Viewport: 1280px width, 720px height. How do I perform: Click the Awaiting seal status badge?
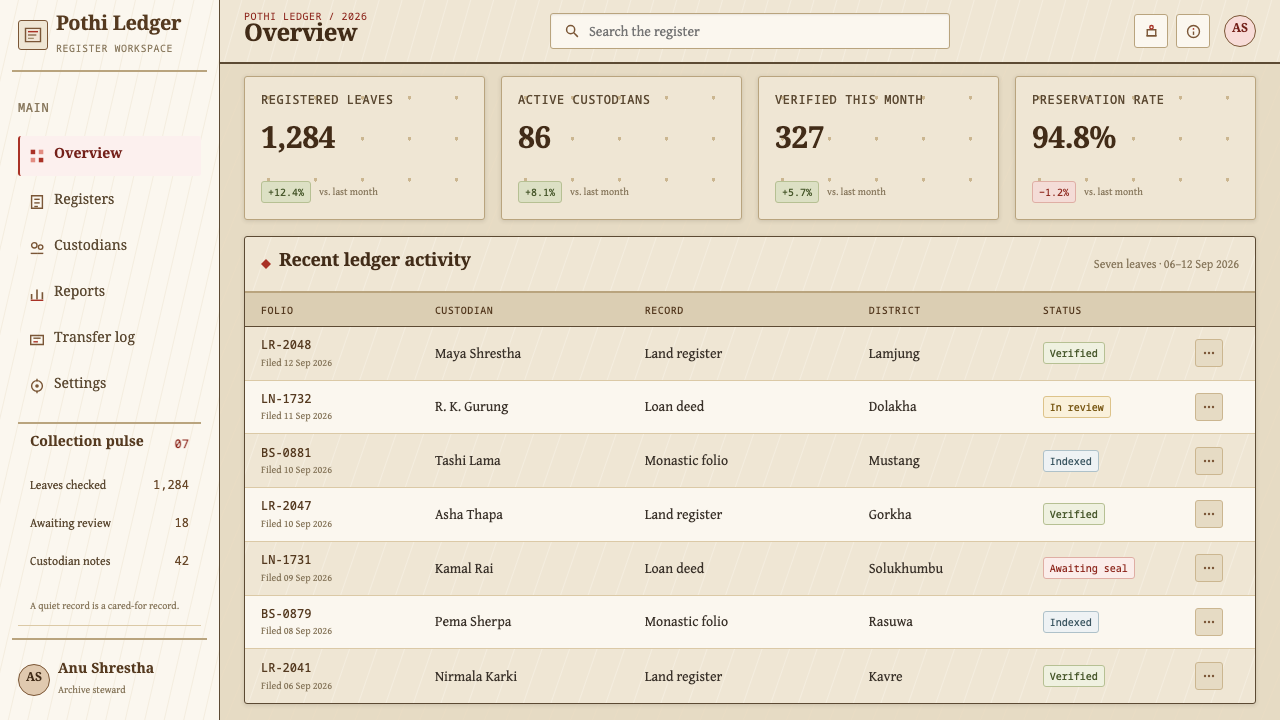point(1089,568)
